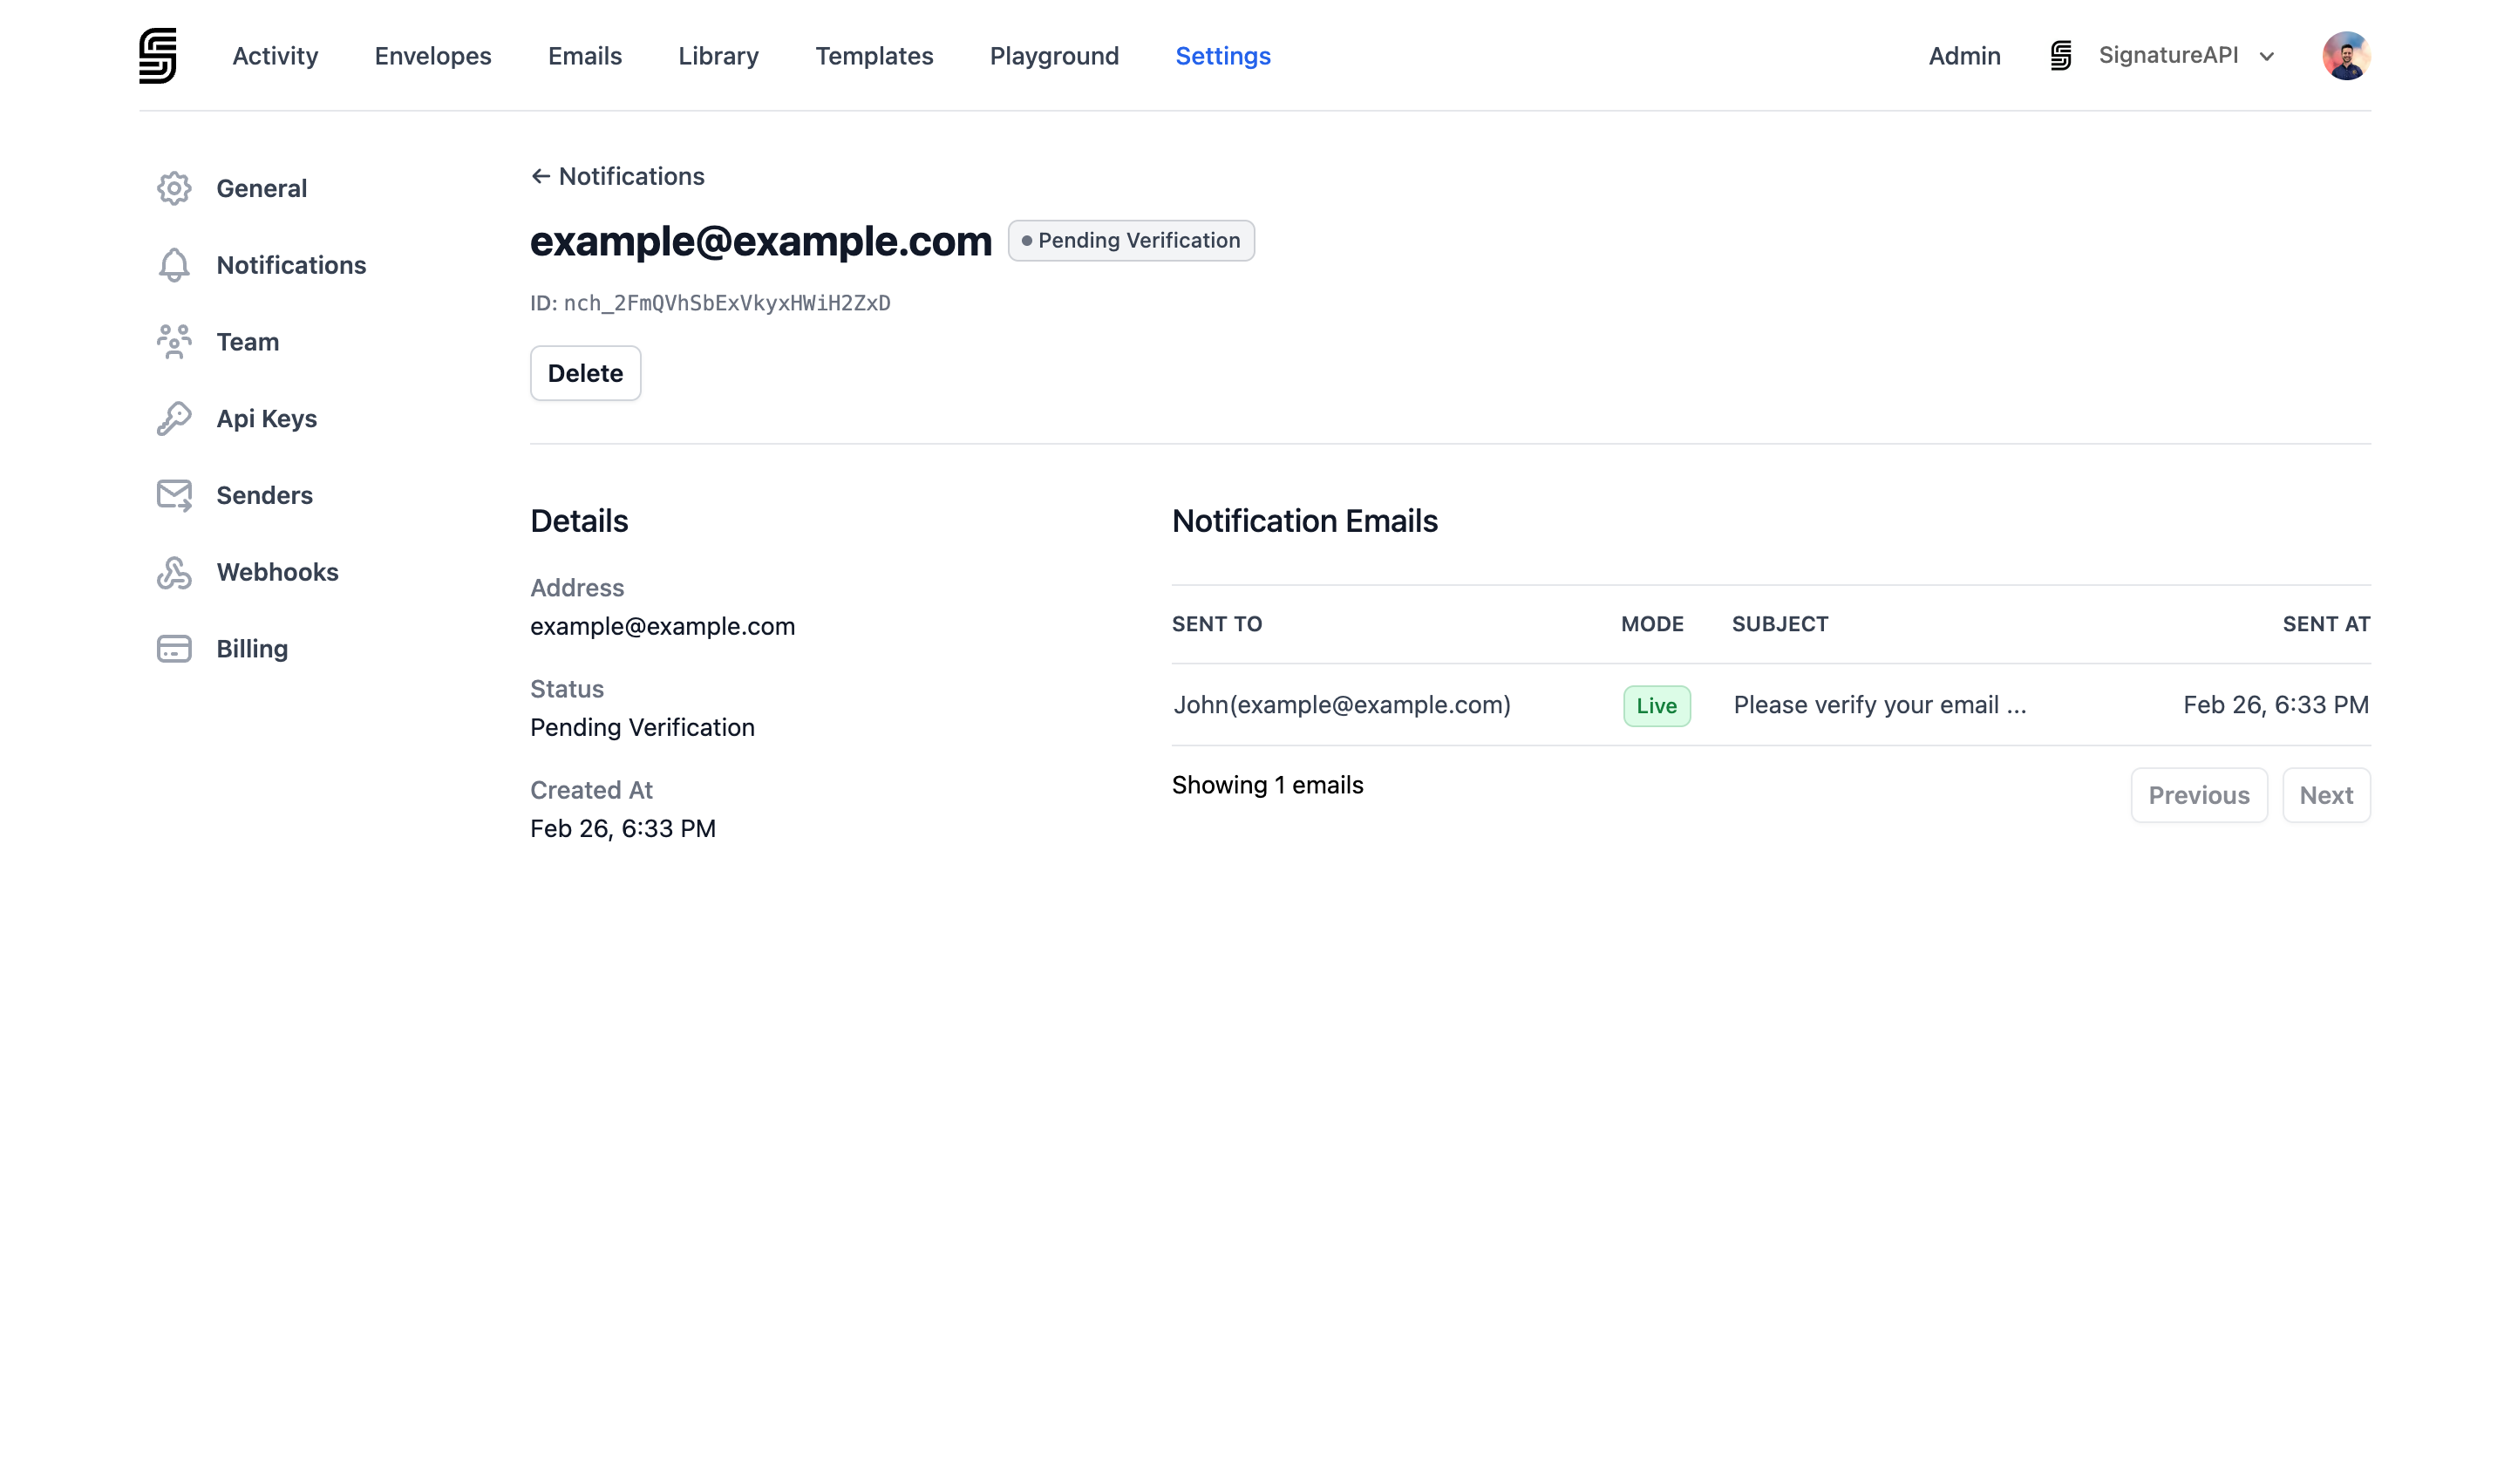Go to the Templates tab
Image resolution: width=2511 pixels, height=1484 pixels.
click(874, 56)
